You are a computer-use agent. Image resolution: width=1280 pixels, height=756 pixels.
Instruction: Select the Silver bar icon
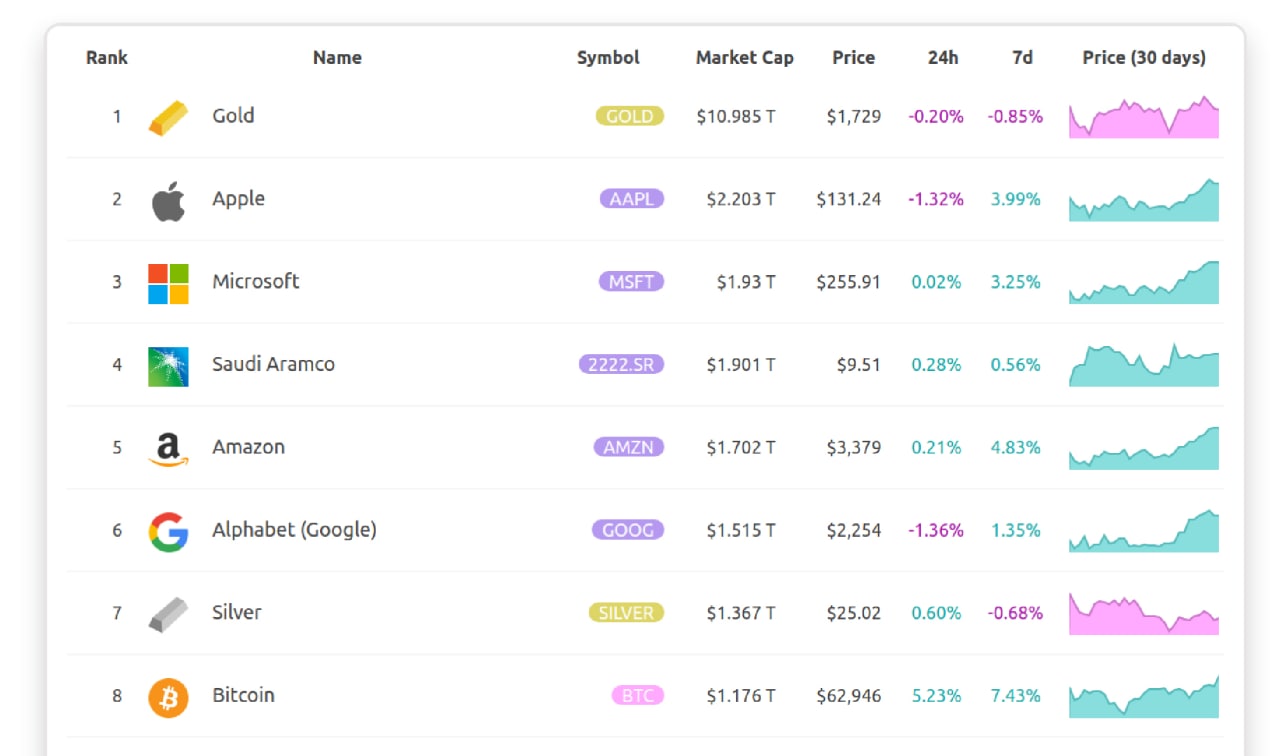168,614
